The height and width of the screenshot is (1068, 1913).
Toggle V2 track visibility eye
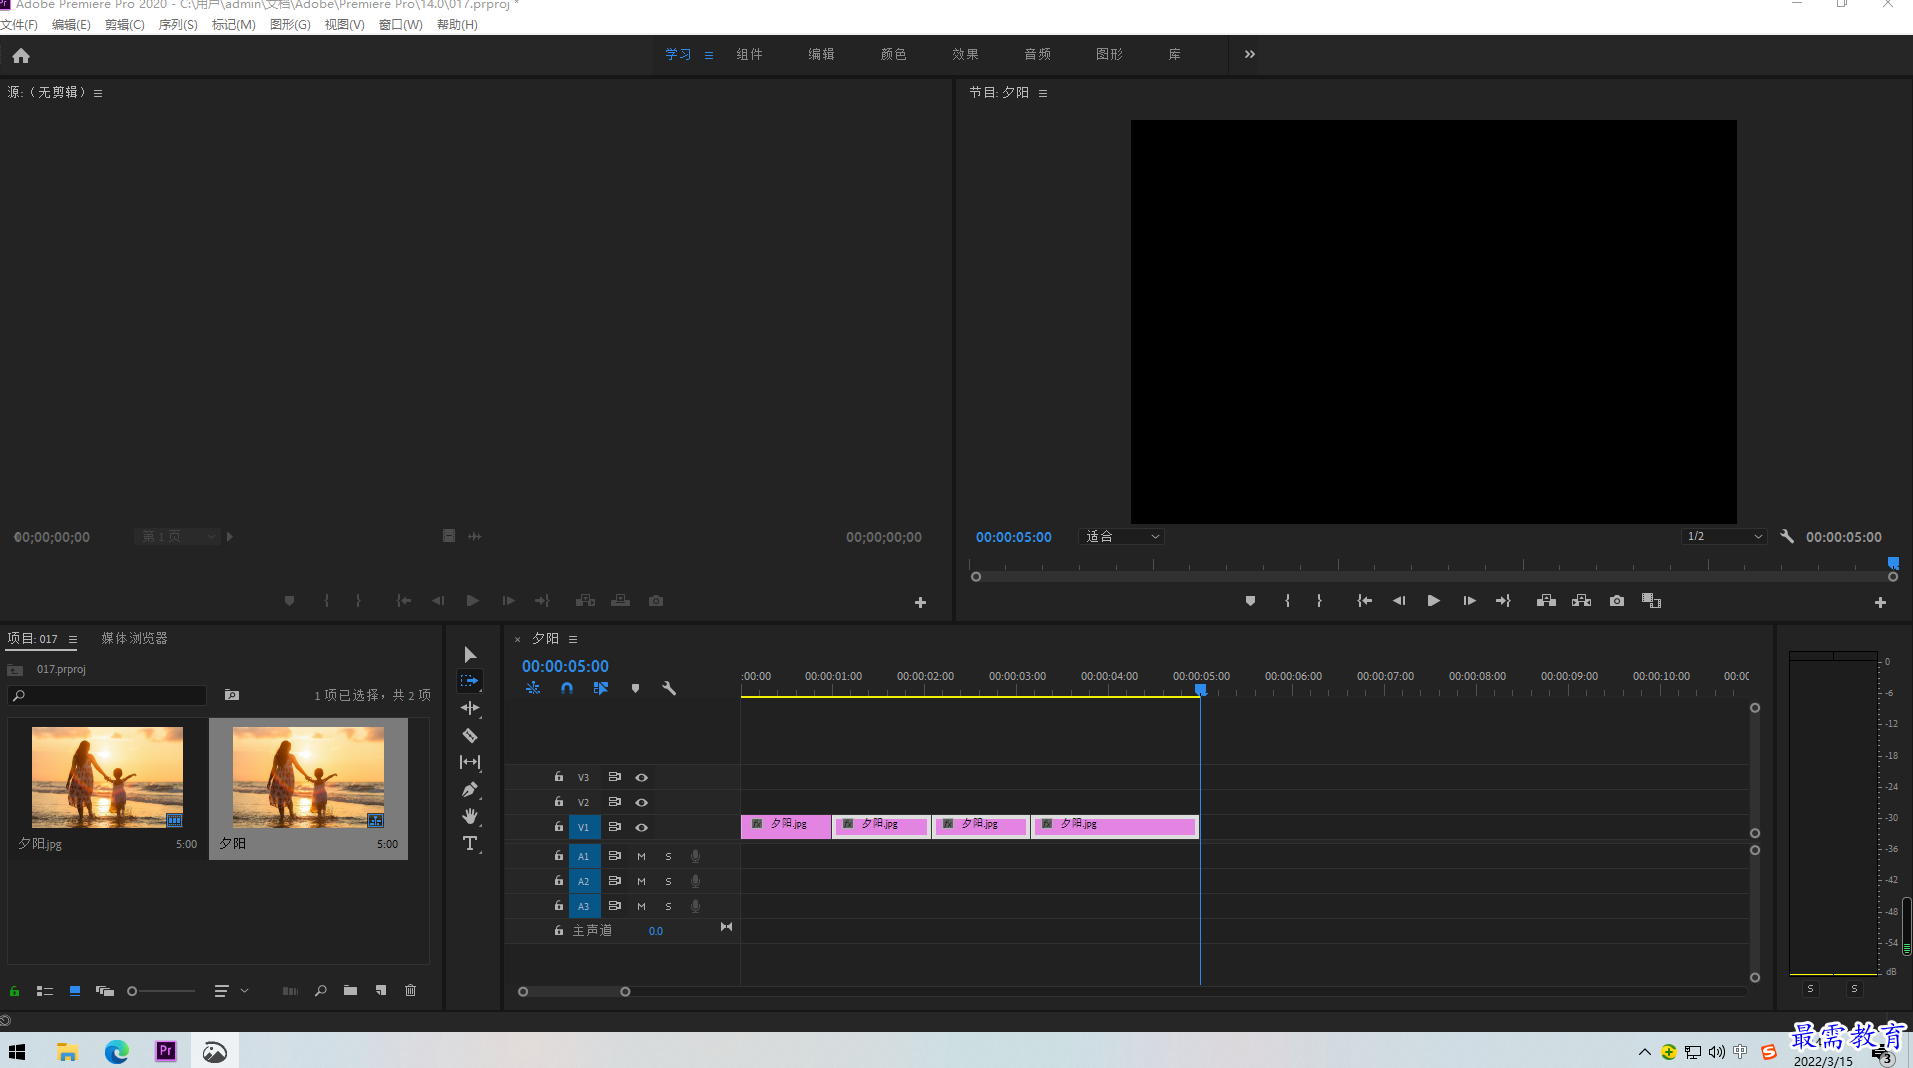click(x=642, y=802)
